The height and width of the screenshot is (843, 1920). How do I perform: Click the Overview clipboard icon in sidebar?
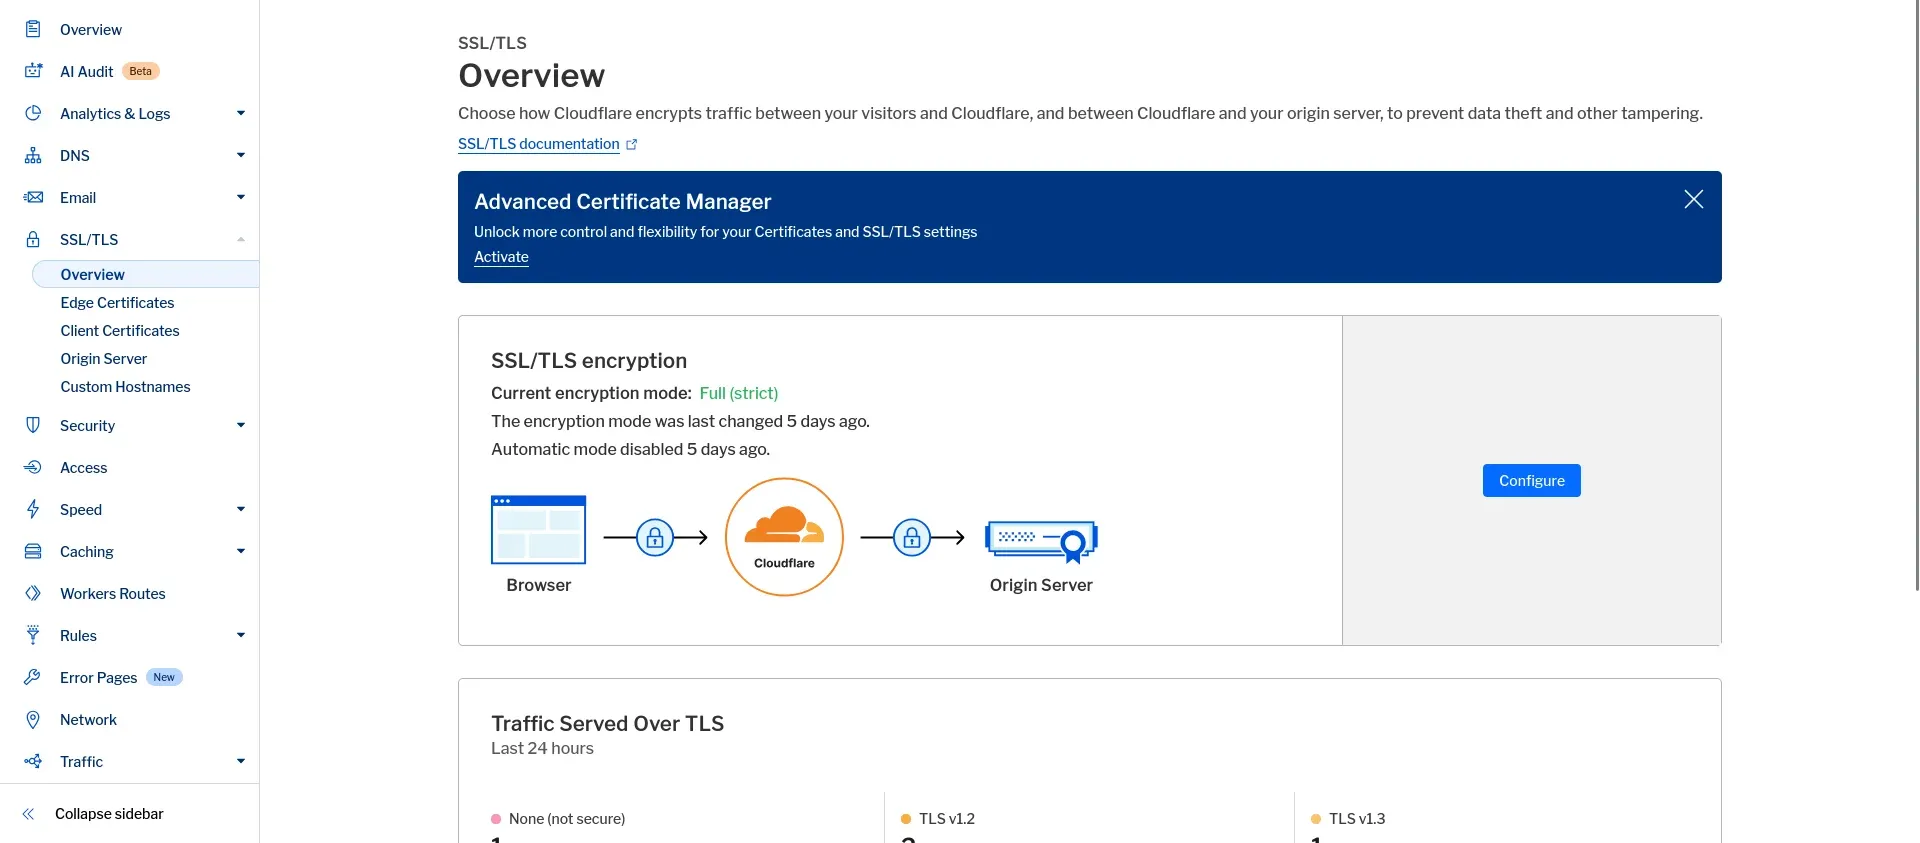click(33, 29)
